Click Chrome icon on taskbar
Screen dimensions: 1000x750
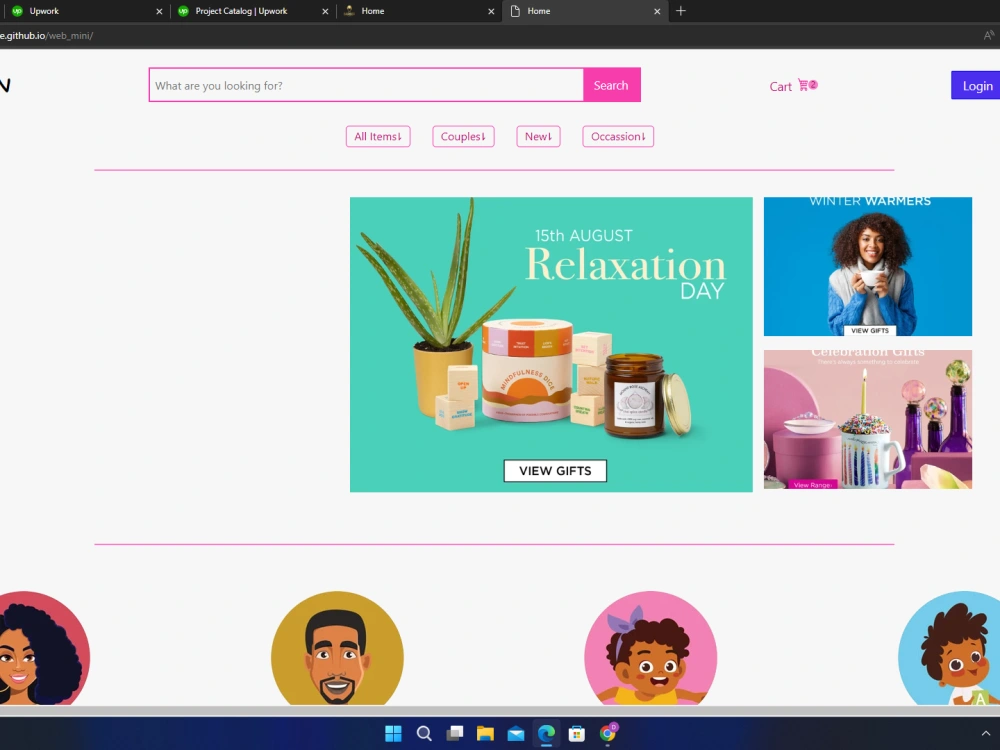[x=608, y=733]
